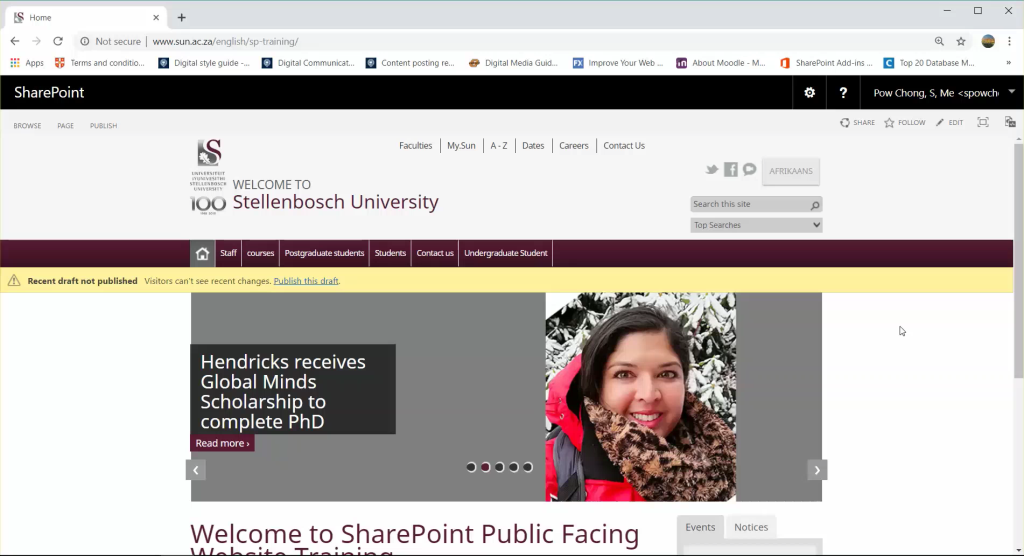Open Careers top link
Viewport: 1024px width, 556px height.
point(573,146)
